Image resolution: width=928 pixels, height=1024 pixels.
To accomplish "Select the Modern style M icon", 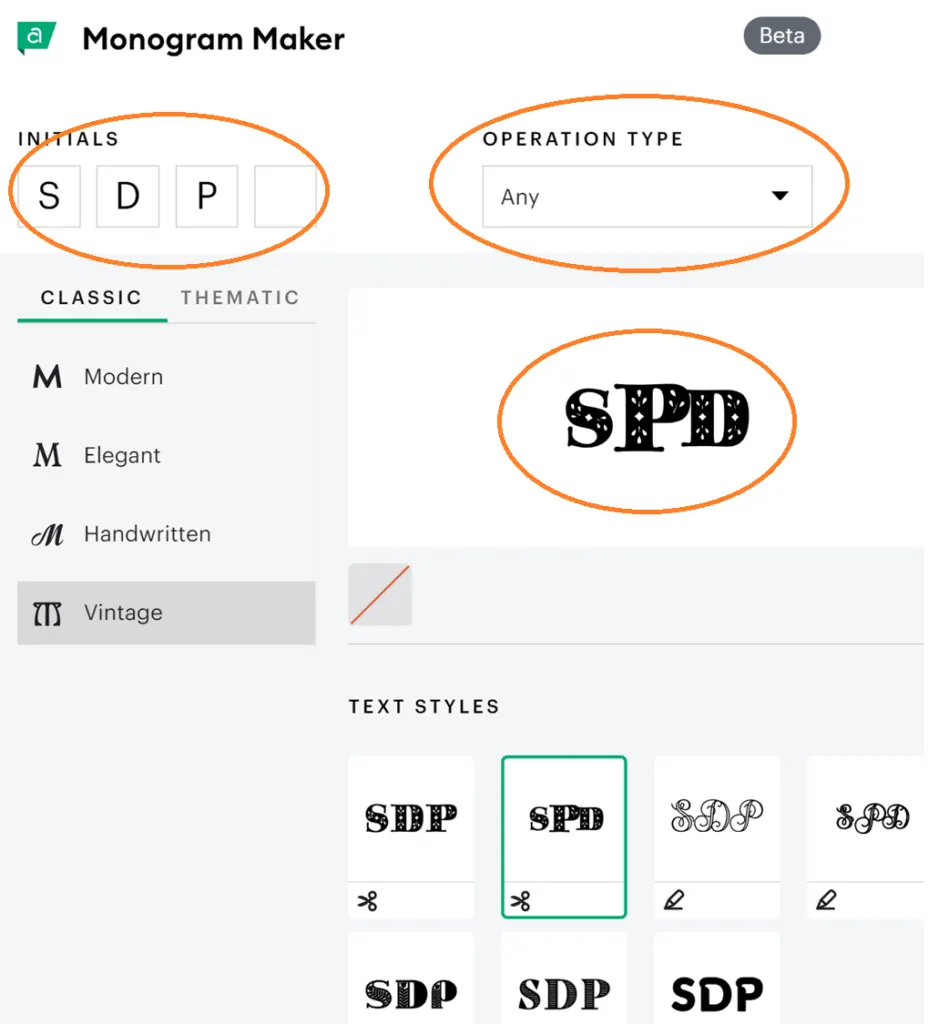I will pos(47,377).
